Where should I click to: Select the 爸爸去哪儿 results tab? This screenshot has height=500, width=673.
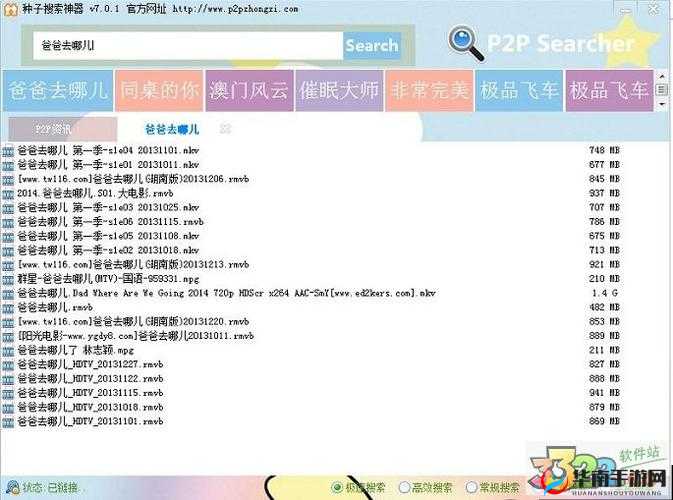[172, 129]
